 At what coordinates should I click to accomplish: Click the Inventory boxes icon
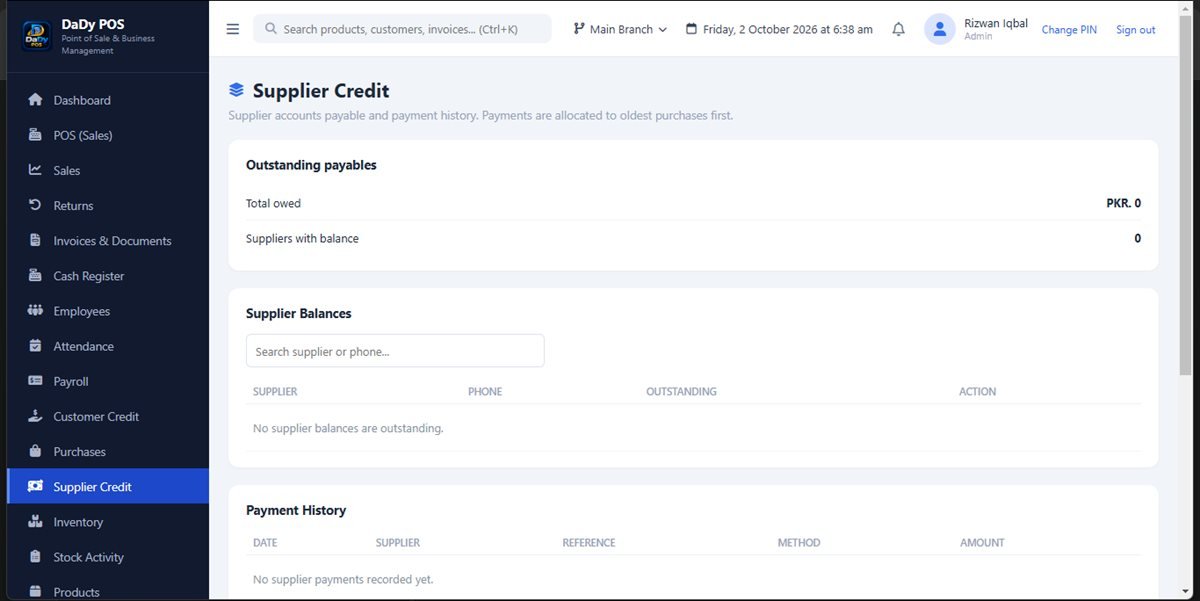[36, 522]
